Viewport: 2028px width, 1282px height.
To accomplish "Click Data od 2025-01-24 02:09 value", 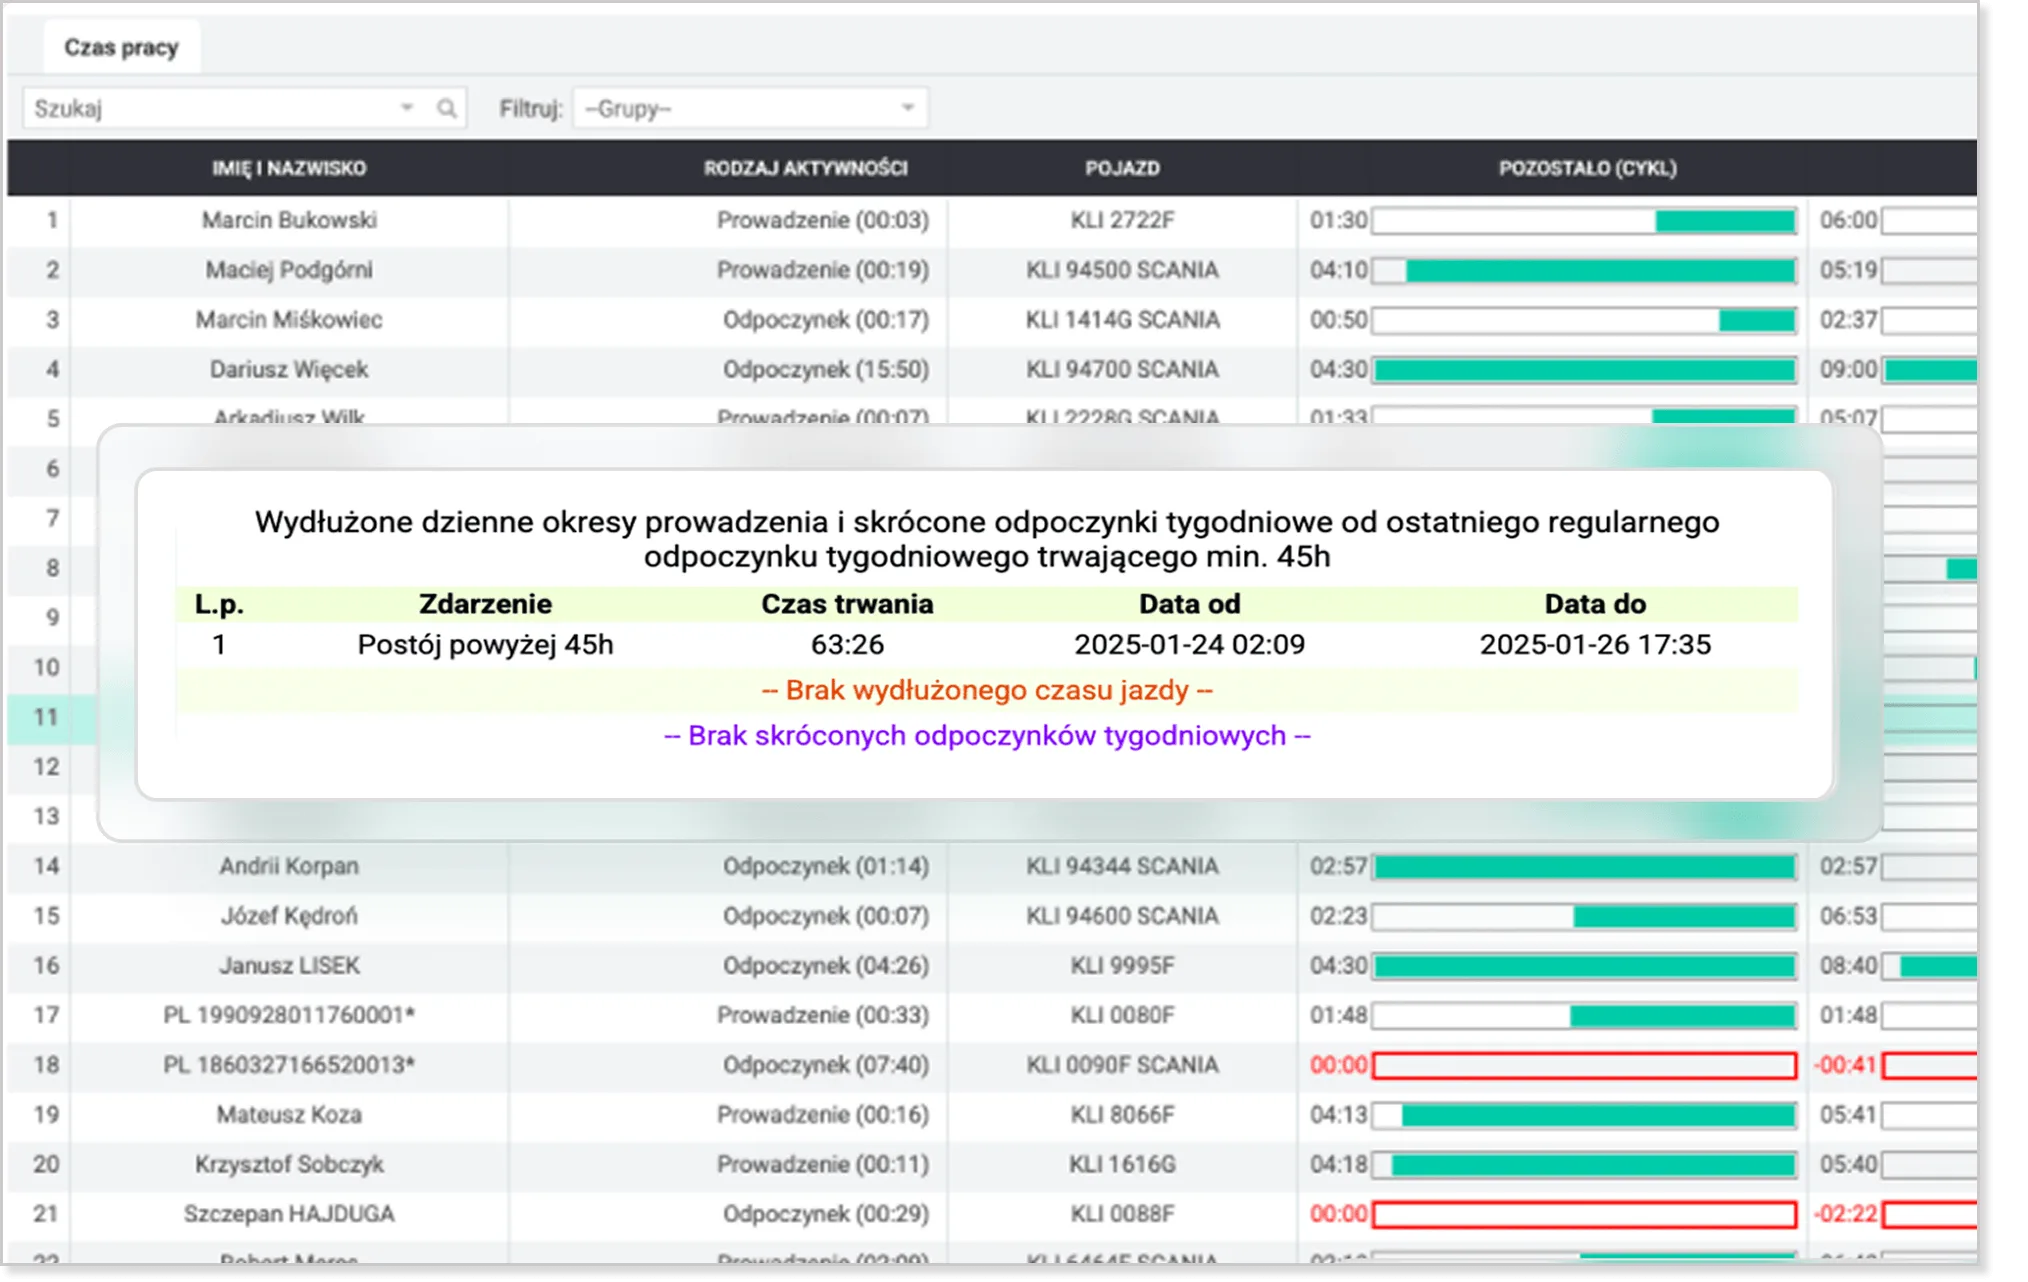I will [1189, 645].
